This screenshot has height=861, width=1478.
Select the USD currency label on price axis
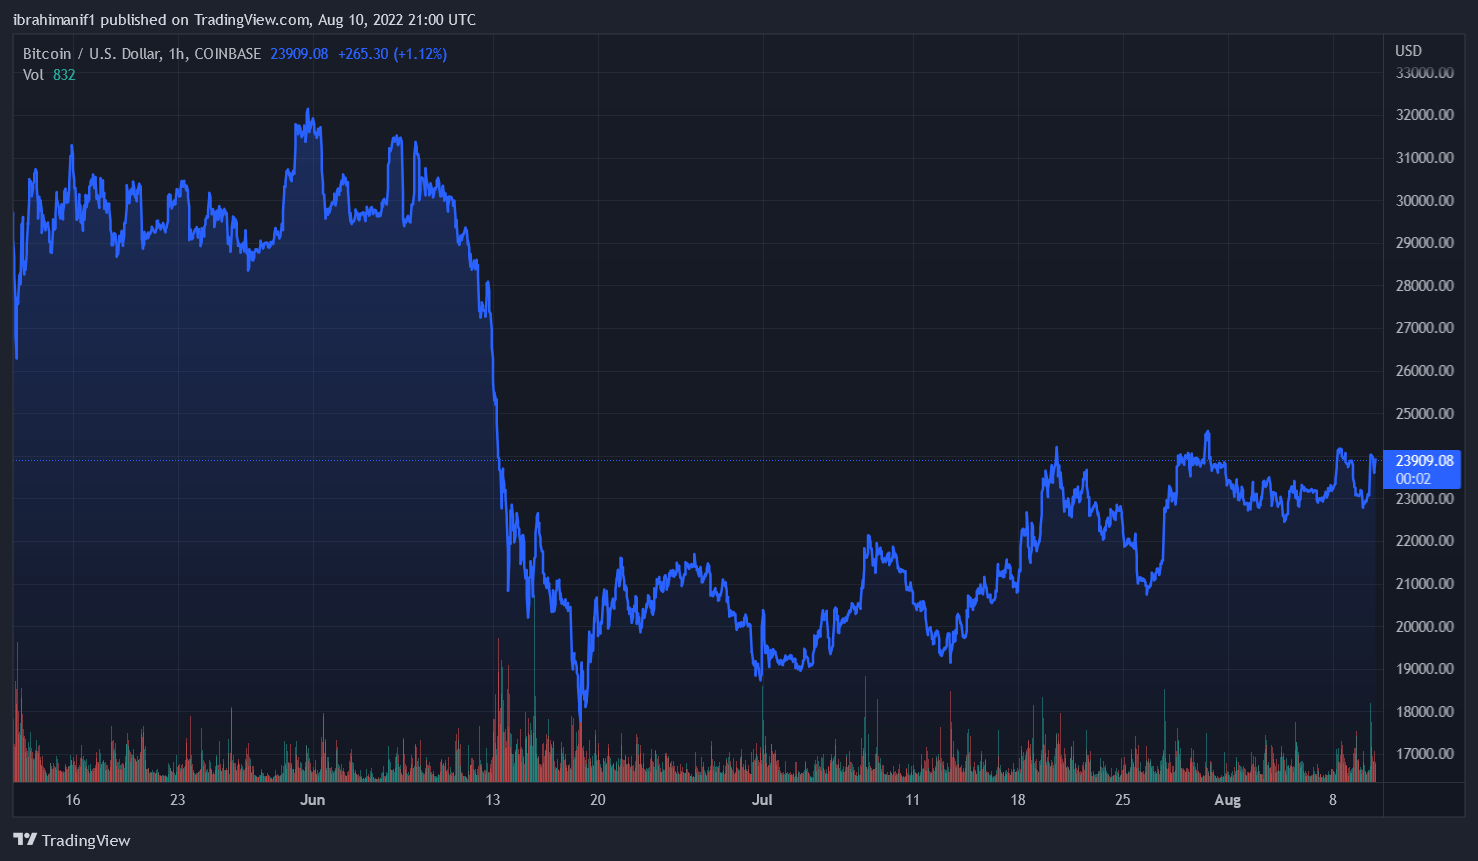pyautogui.click(x=1408, y=51)
